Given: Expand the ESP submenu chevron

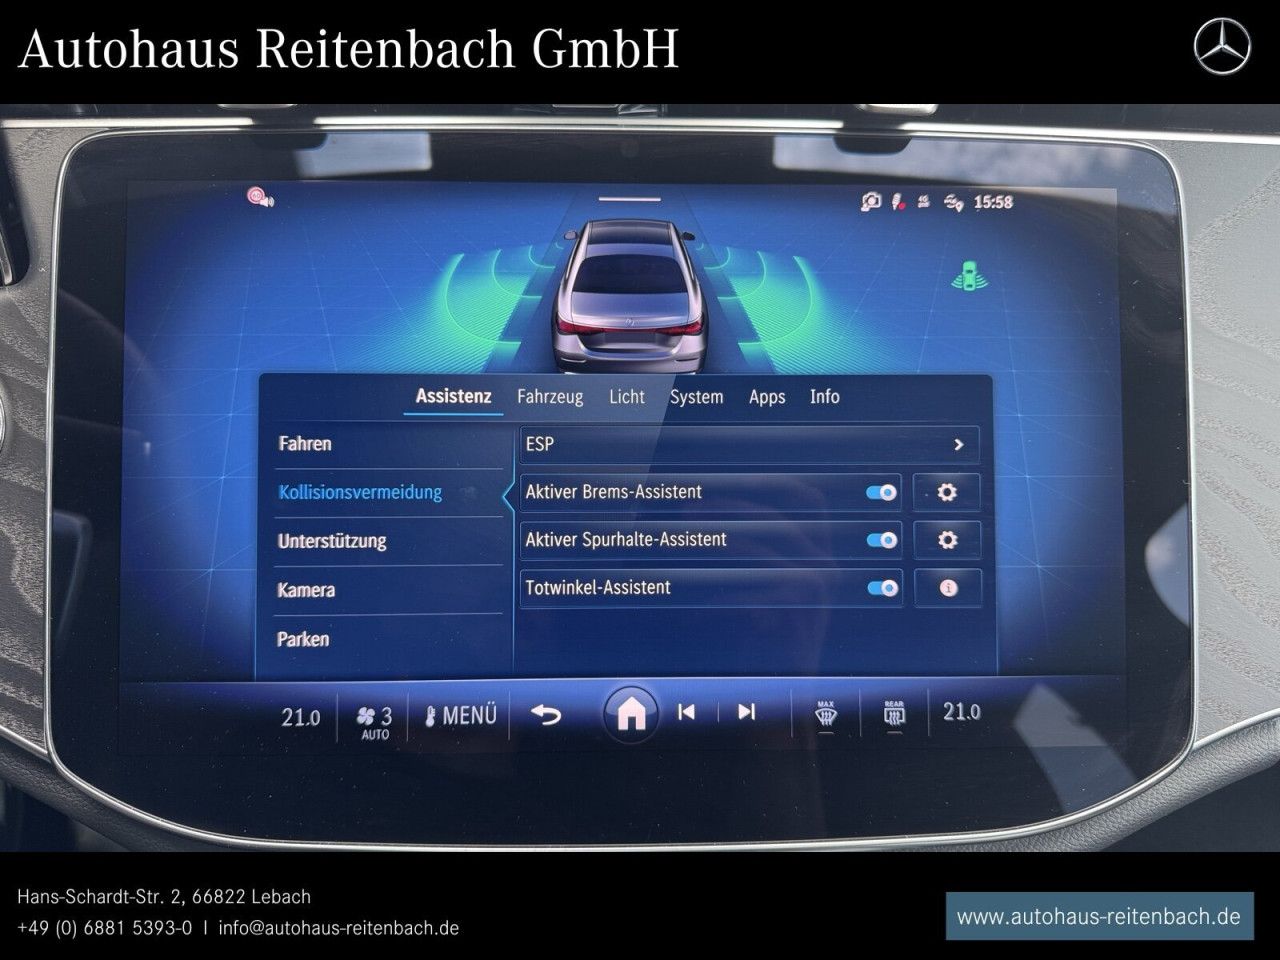Looking at the screenshot, I should click(x=958, y=444).
